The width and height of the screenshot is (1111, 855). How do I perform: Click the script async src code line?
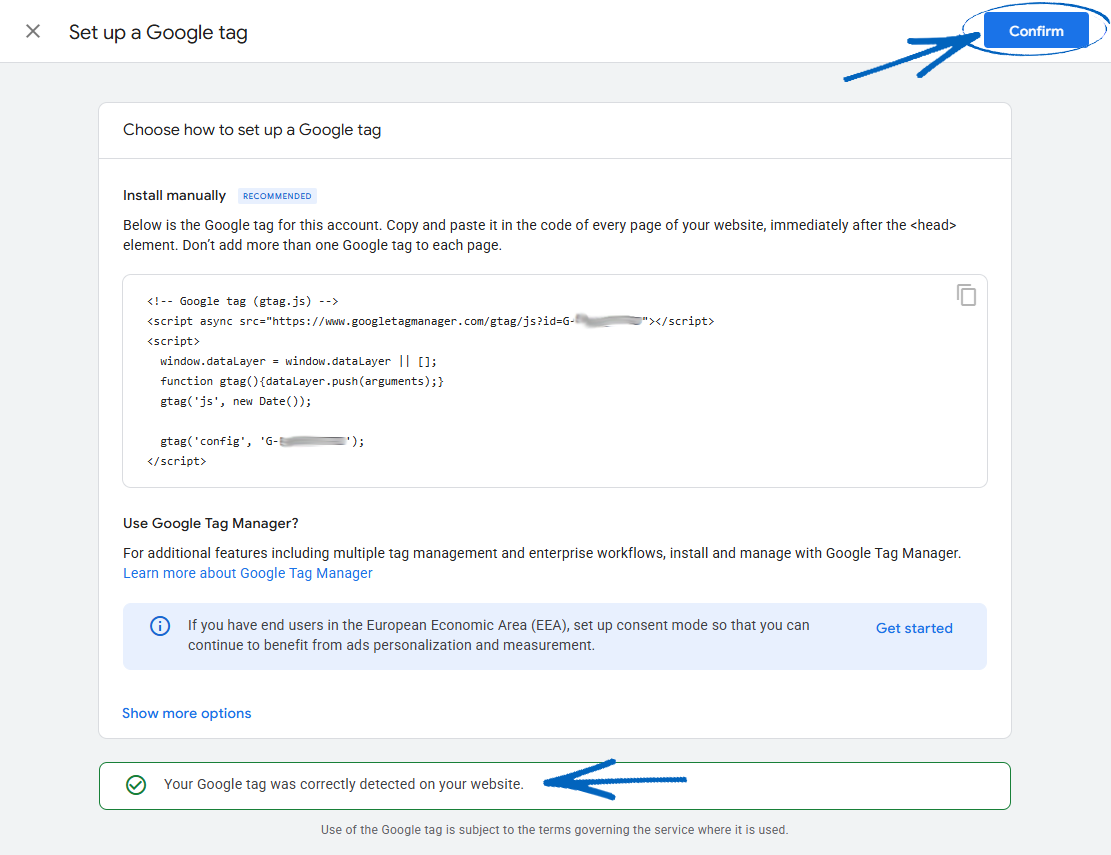tap(430, 321)
